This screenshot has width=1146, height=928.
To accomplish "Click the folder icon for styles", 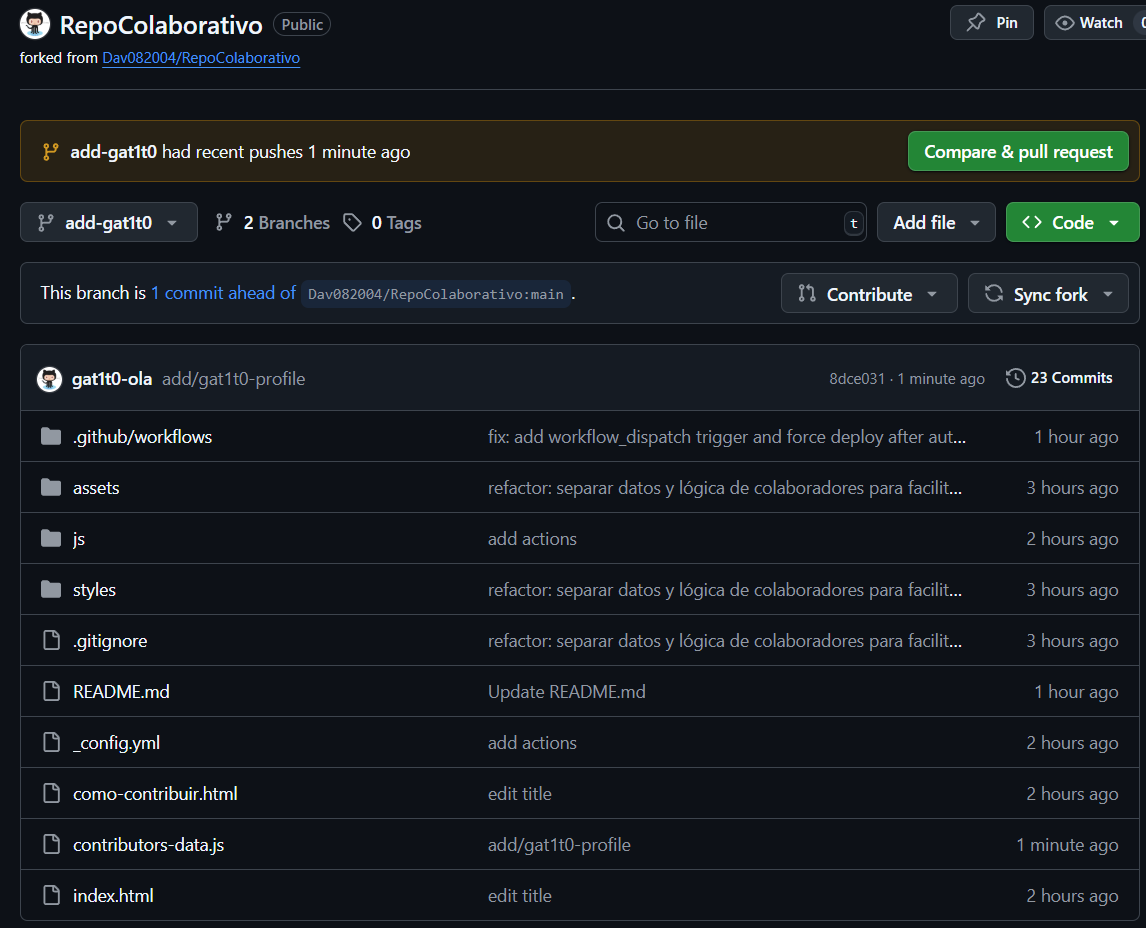I will click(x=51, y=589).
